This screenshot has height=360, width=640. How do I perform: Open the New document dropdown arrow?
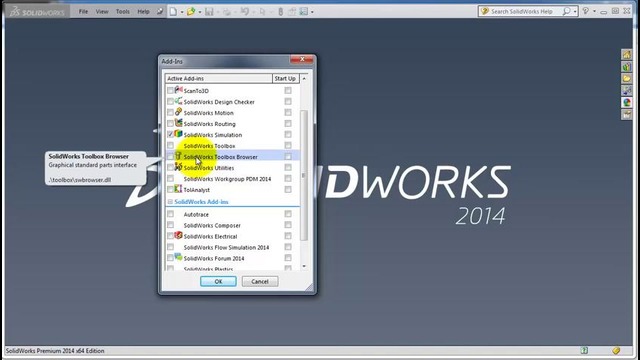click(x=182, y=12)
